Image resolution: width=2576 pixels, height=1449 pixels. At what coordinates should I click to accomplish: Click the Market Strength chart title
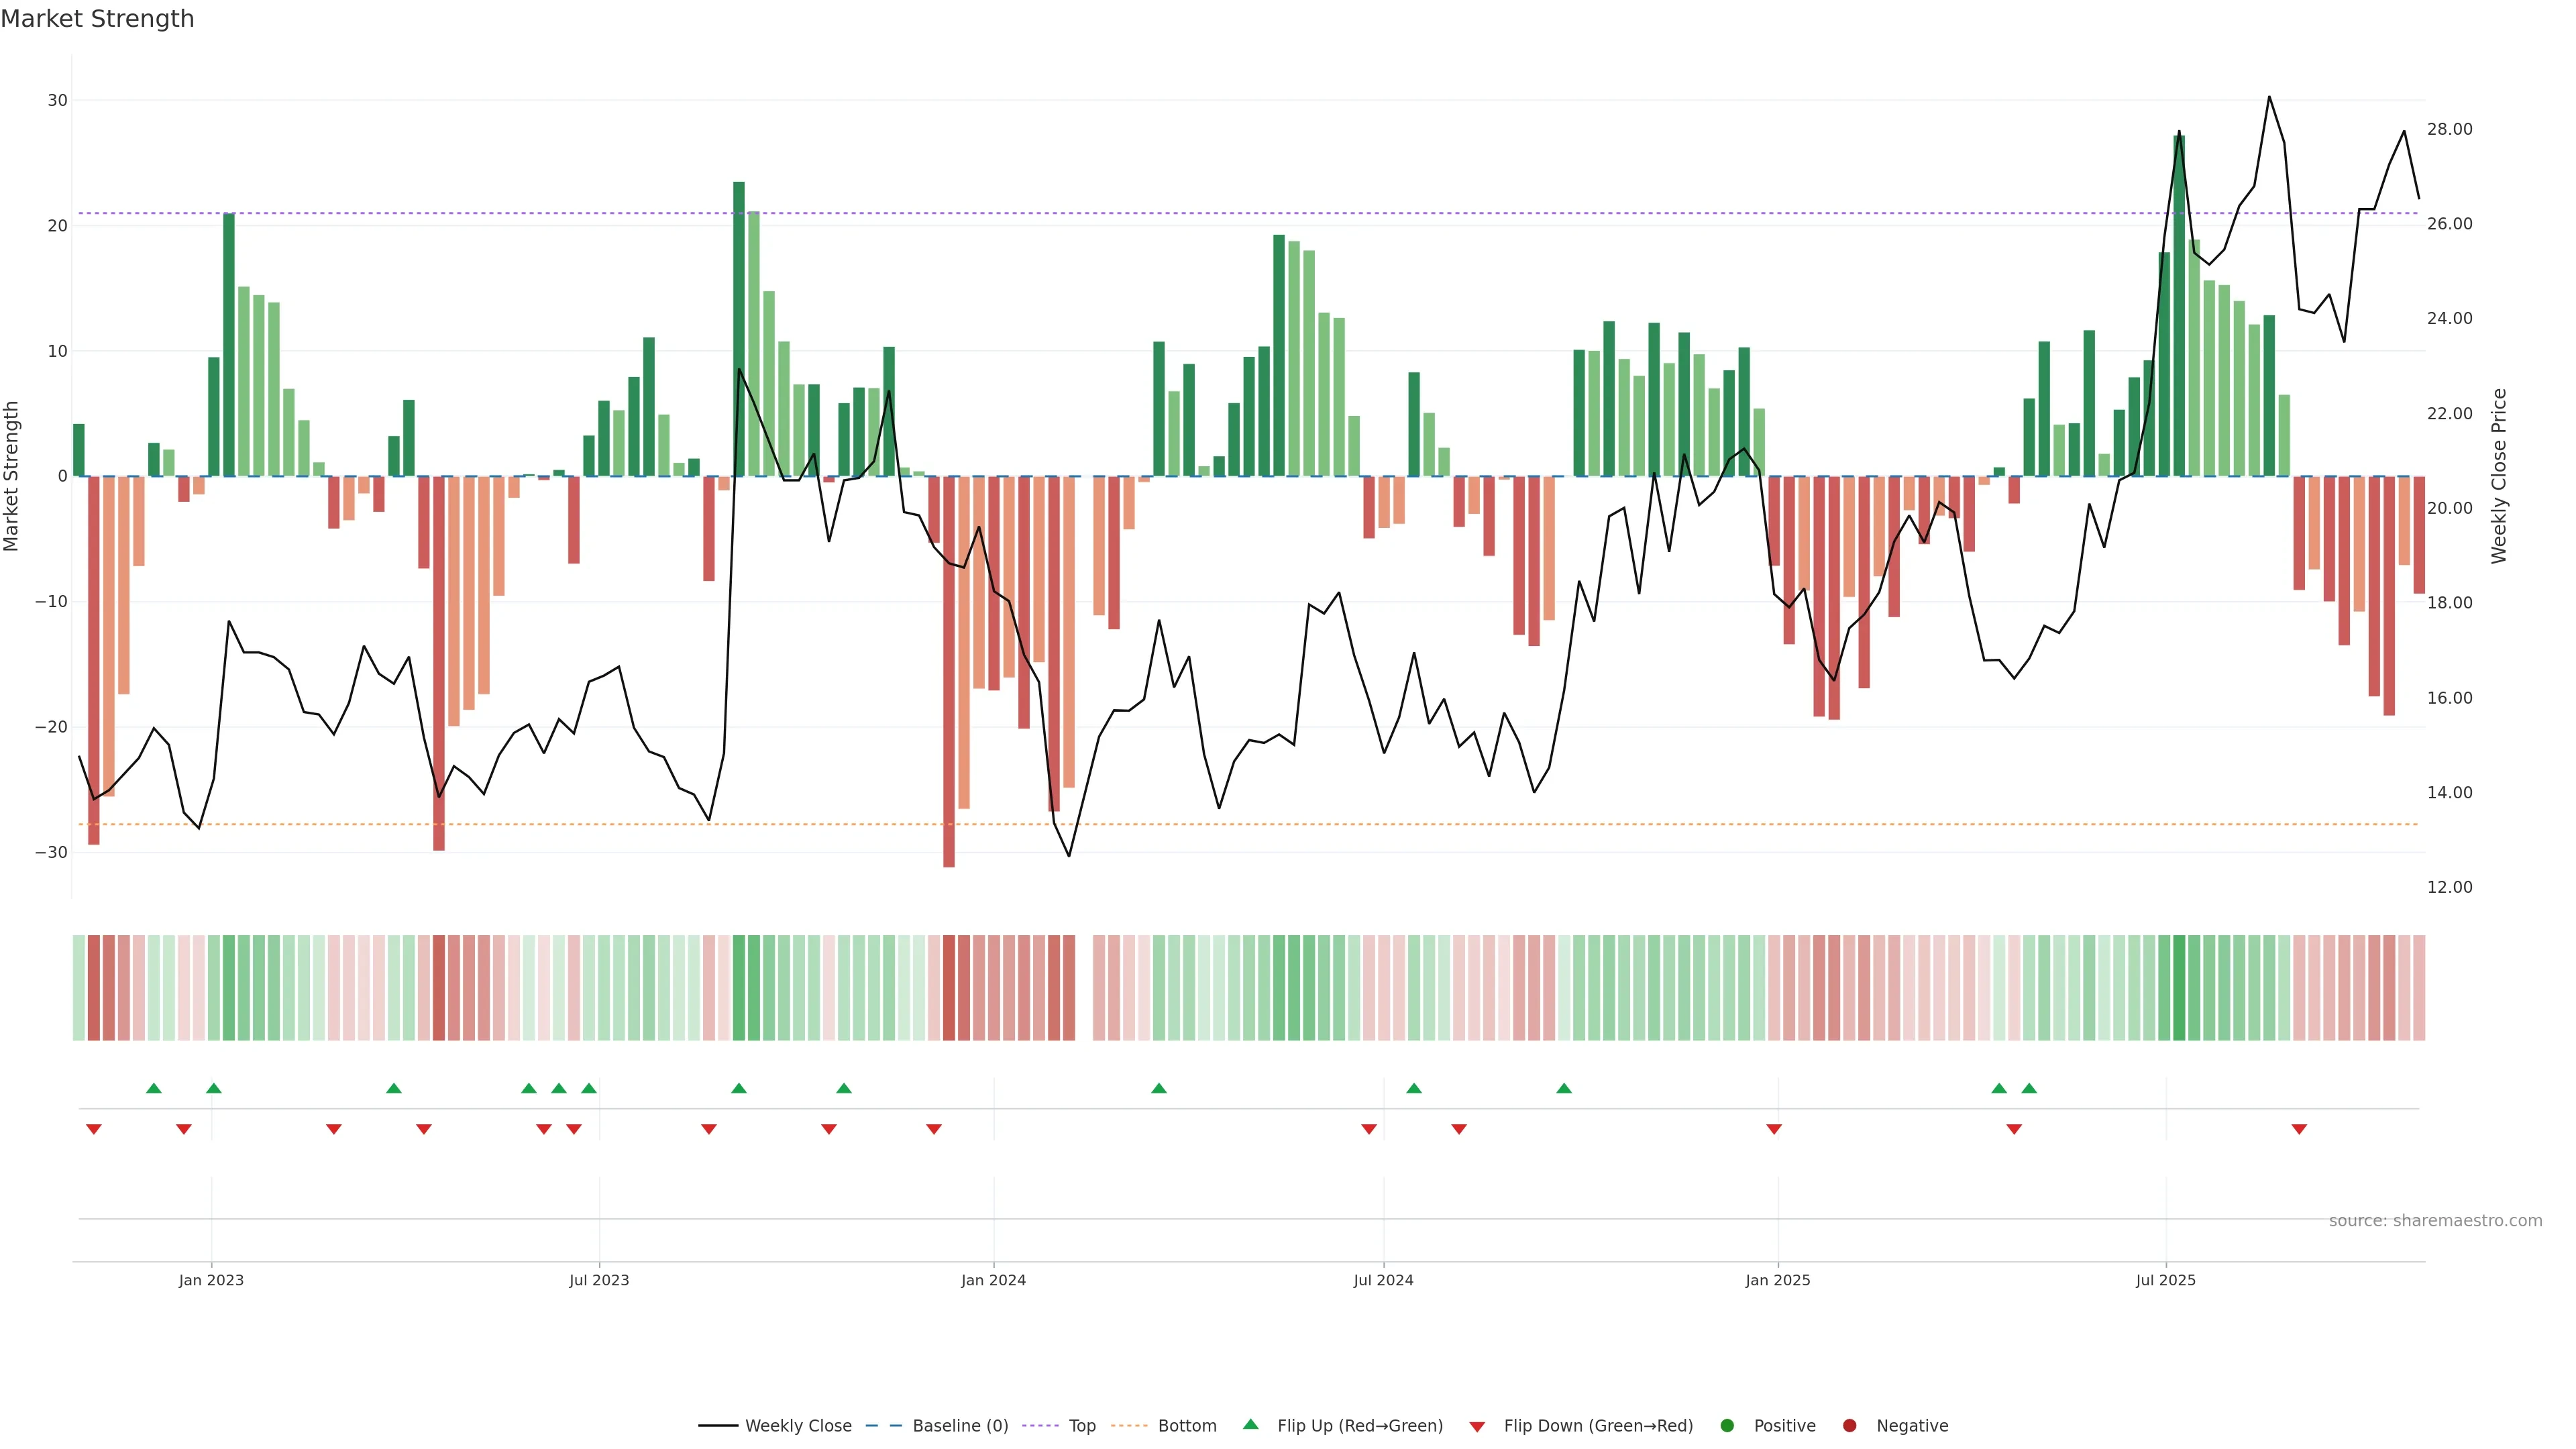point(97,19)
